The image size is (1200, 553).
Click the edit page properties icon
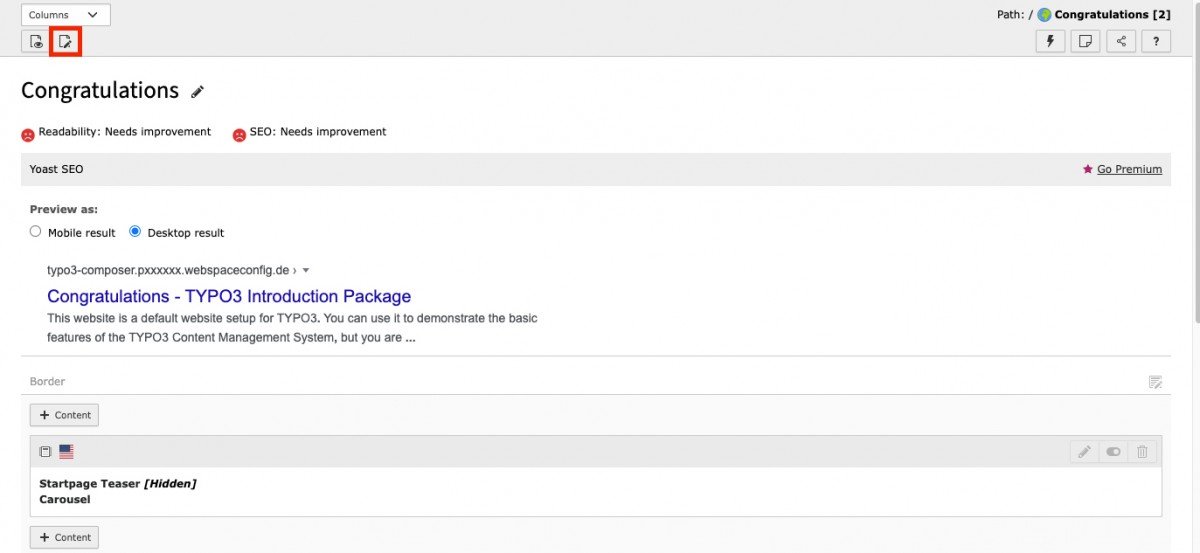point(65,42)
